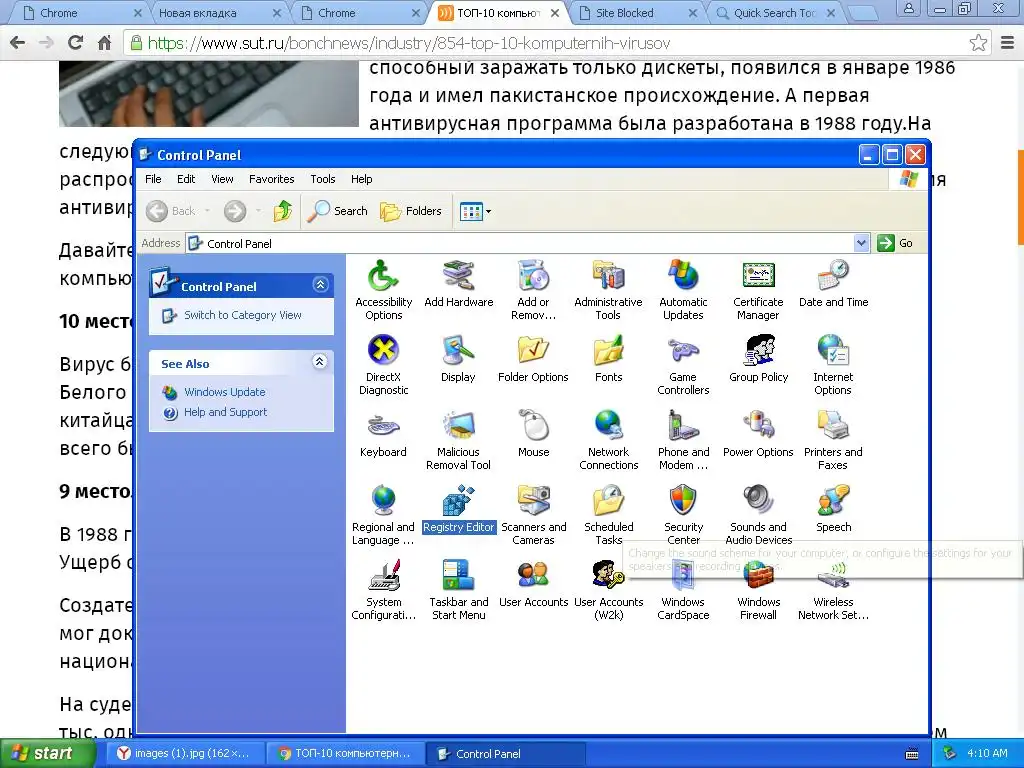Open Scanners and Cameras icon
This screenshot has width=1024, height=768.
[x=533, y=501]
